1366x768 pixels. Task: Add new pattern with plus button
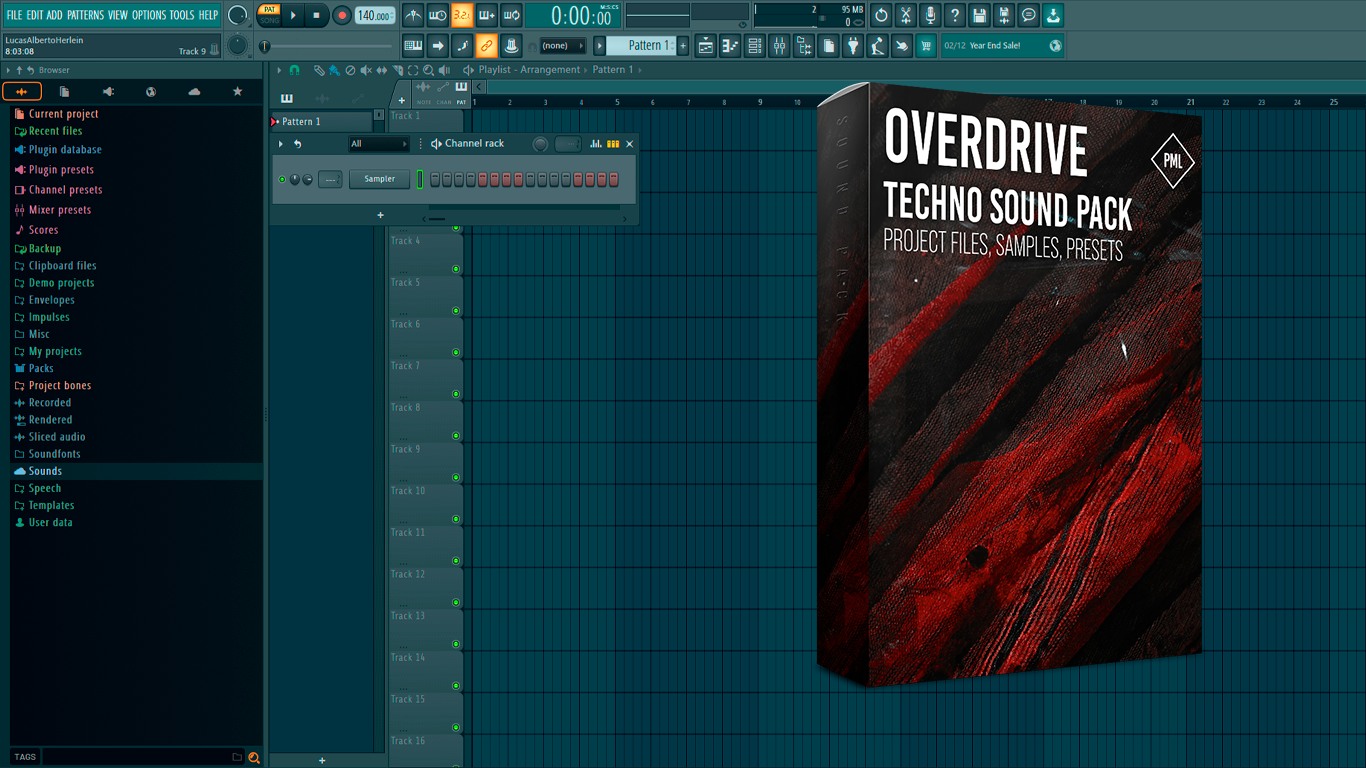pos(683,46)
